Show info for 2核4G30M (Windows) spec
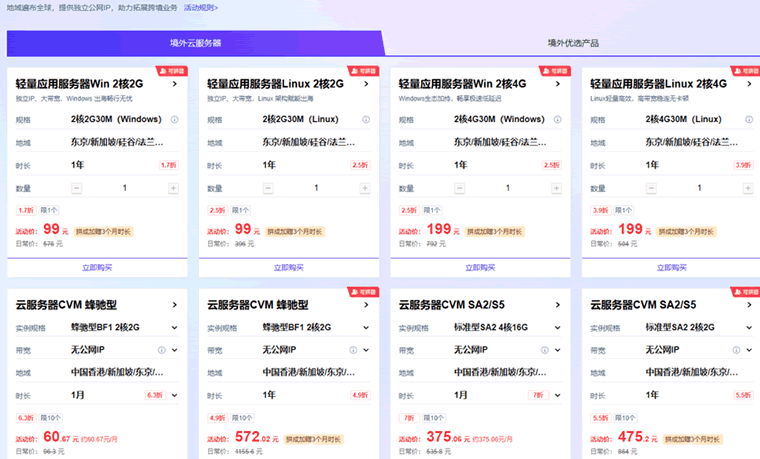This screenshot has height=459, width=760. point(557,119)
